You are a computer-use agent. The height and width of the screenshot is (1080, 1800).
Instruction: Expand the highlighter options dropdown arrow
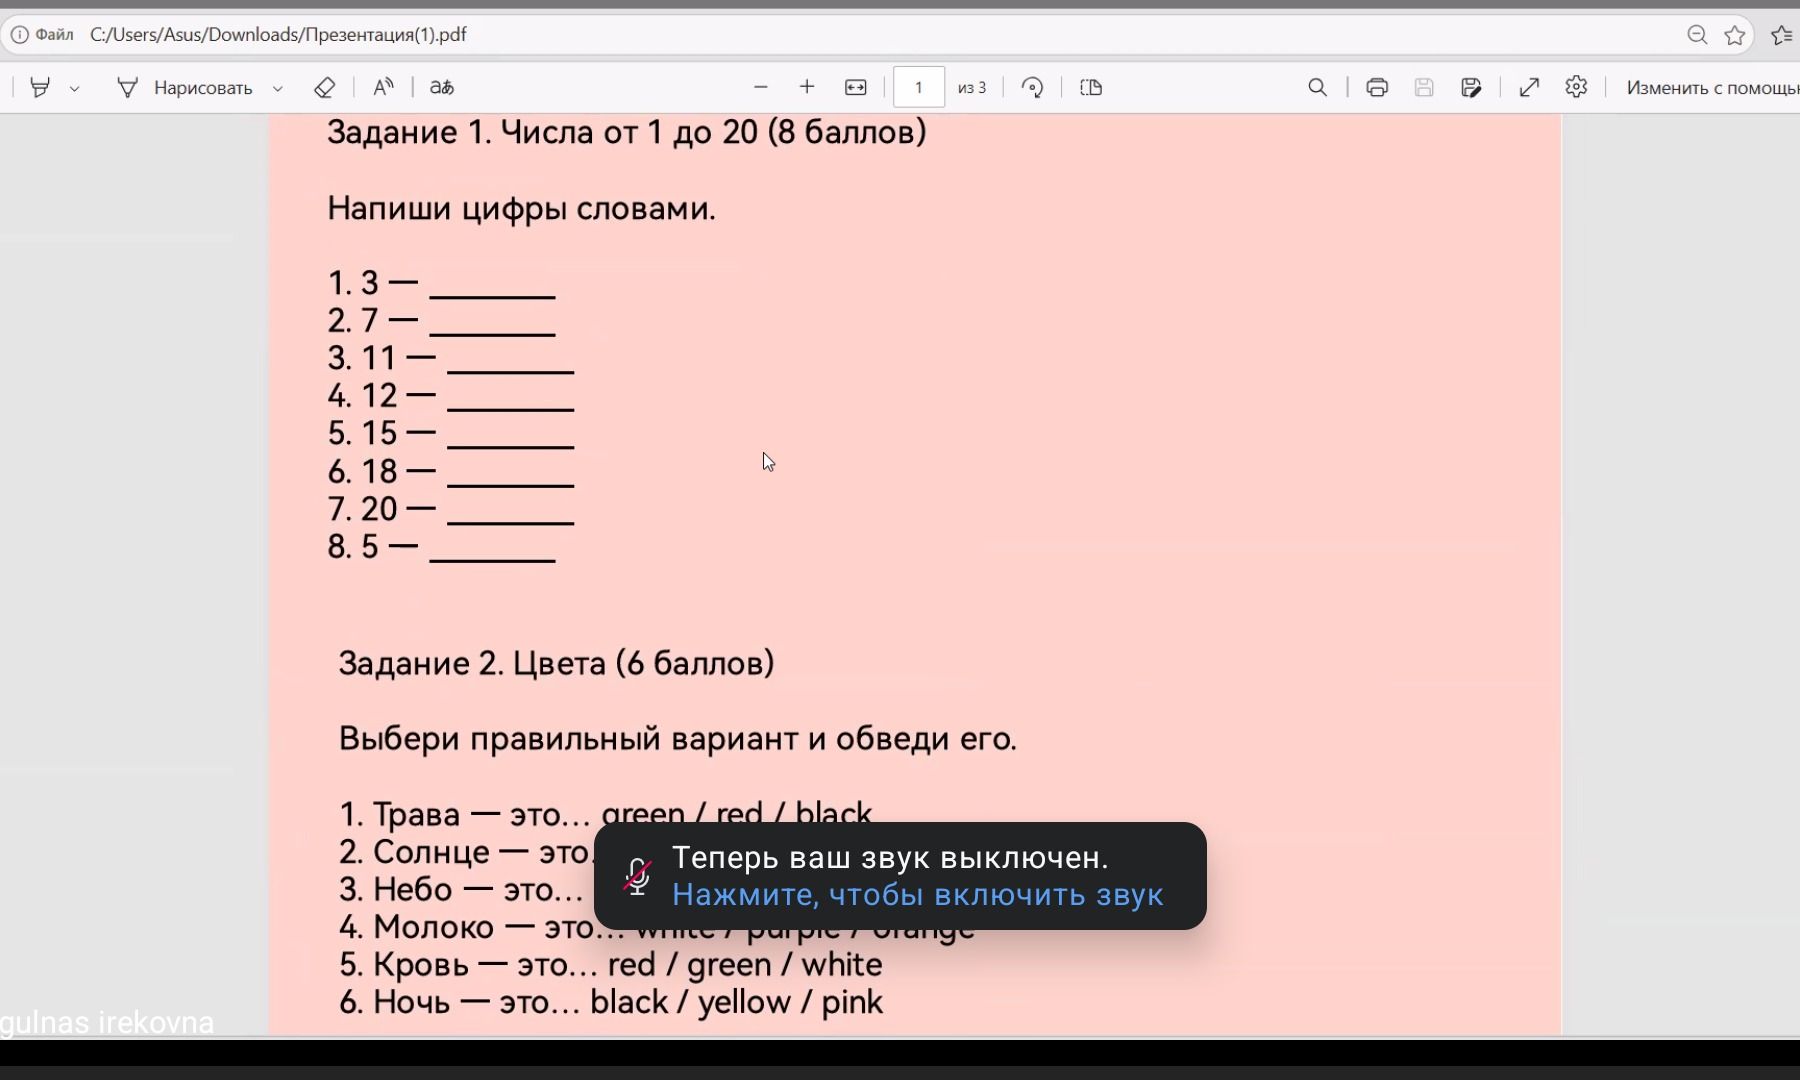[75, 89]
